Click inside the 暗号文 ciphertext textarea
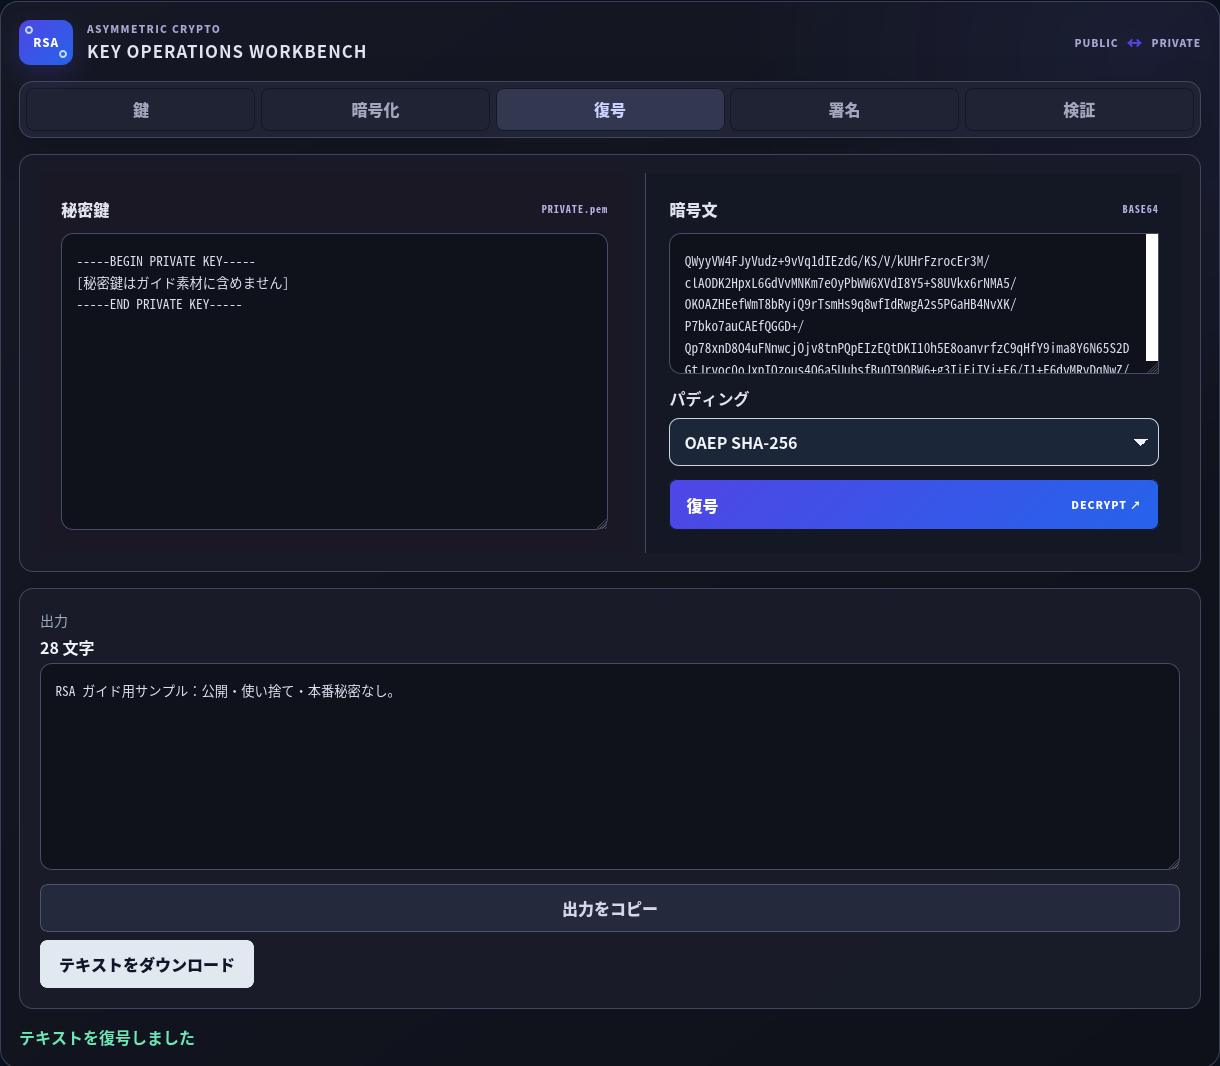The height and width of the screenshot is (1066, 1220). point(907,303)
